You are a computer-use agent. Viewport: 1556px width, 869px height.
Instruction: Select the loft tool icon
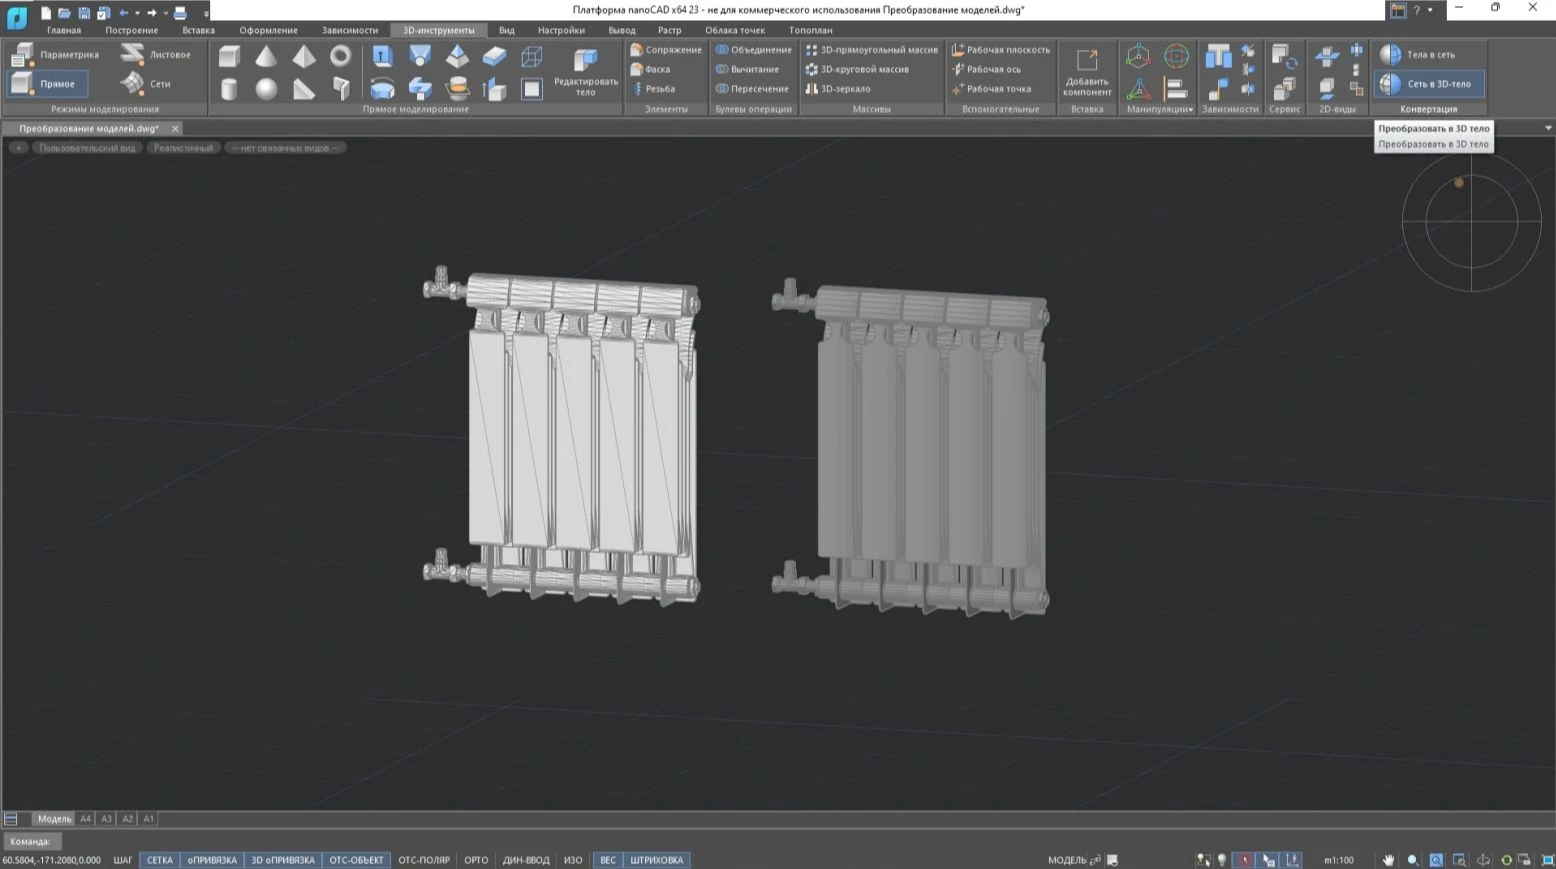pyautogui.click(x=420, y=57)
